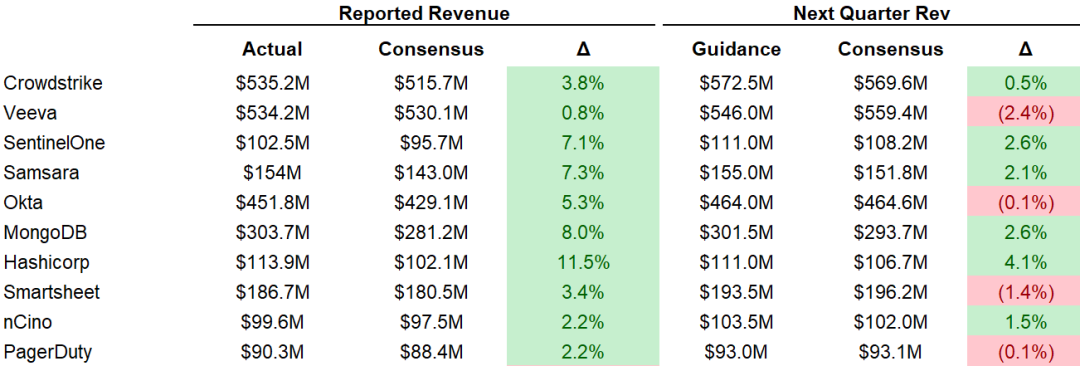Click the Guidance column header
Screen dimensions: 1080x366
click(736, 50)
